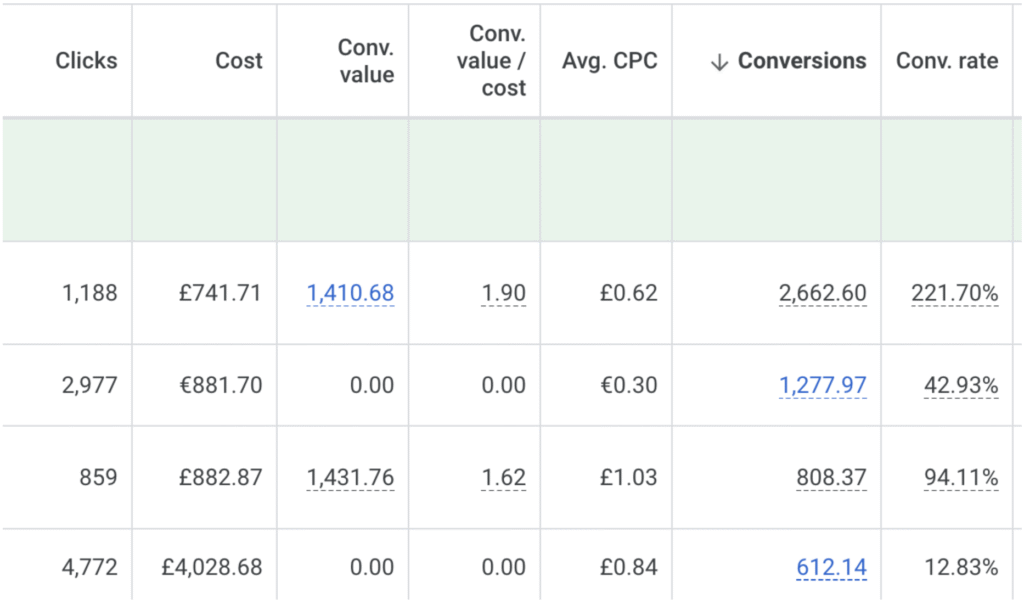Screen dimensions: 1024x604
Task: Sort by the Conversions column header
Action: click(802, 61)
